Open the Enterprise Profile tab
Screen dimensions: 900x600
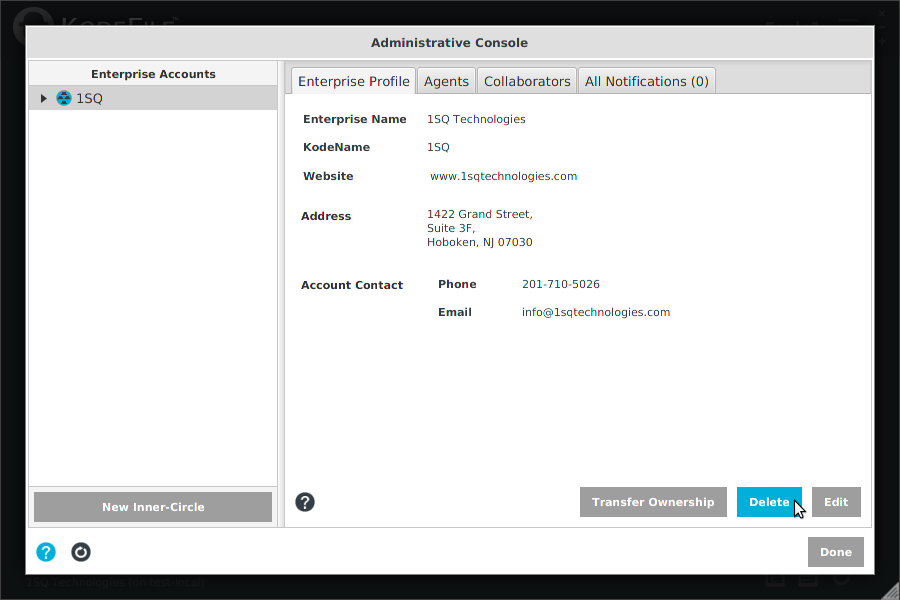click(354, 82)
